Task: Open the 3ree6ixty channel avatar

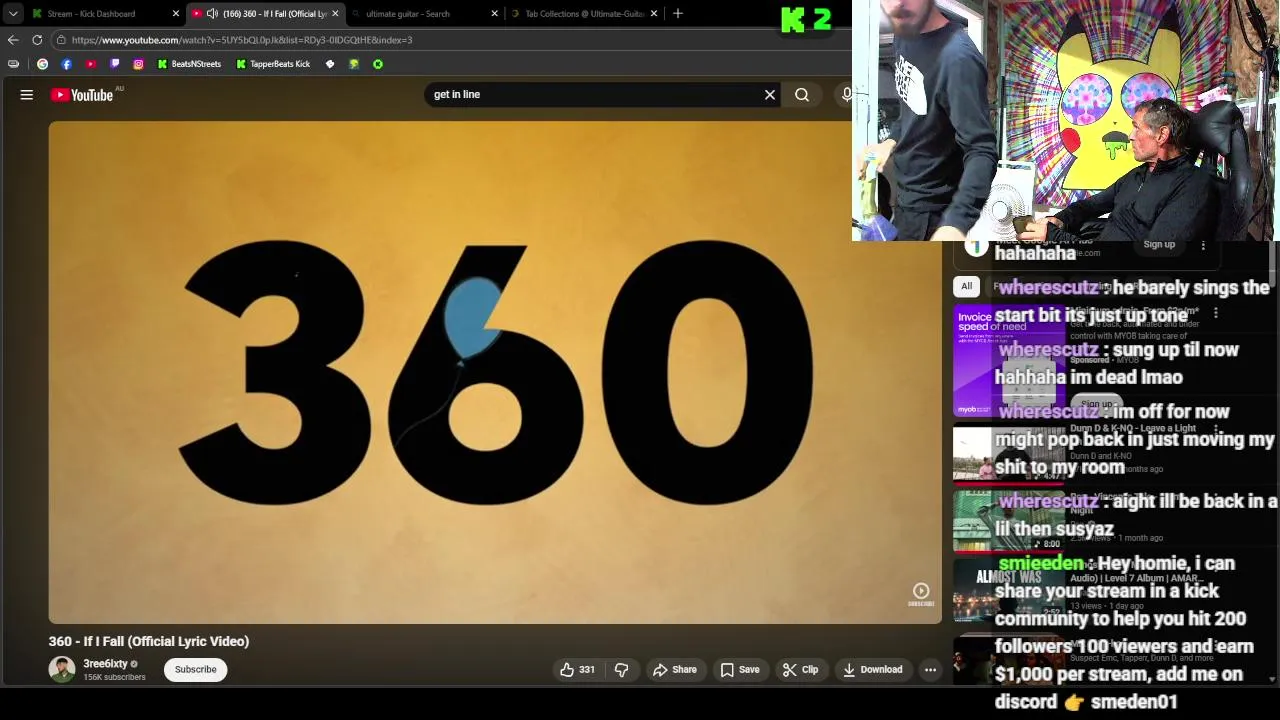Action: [x=62, y=670]
